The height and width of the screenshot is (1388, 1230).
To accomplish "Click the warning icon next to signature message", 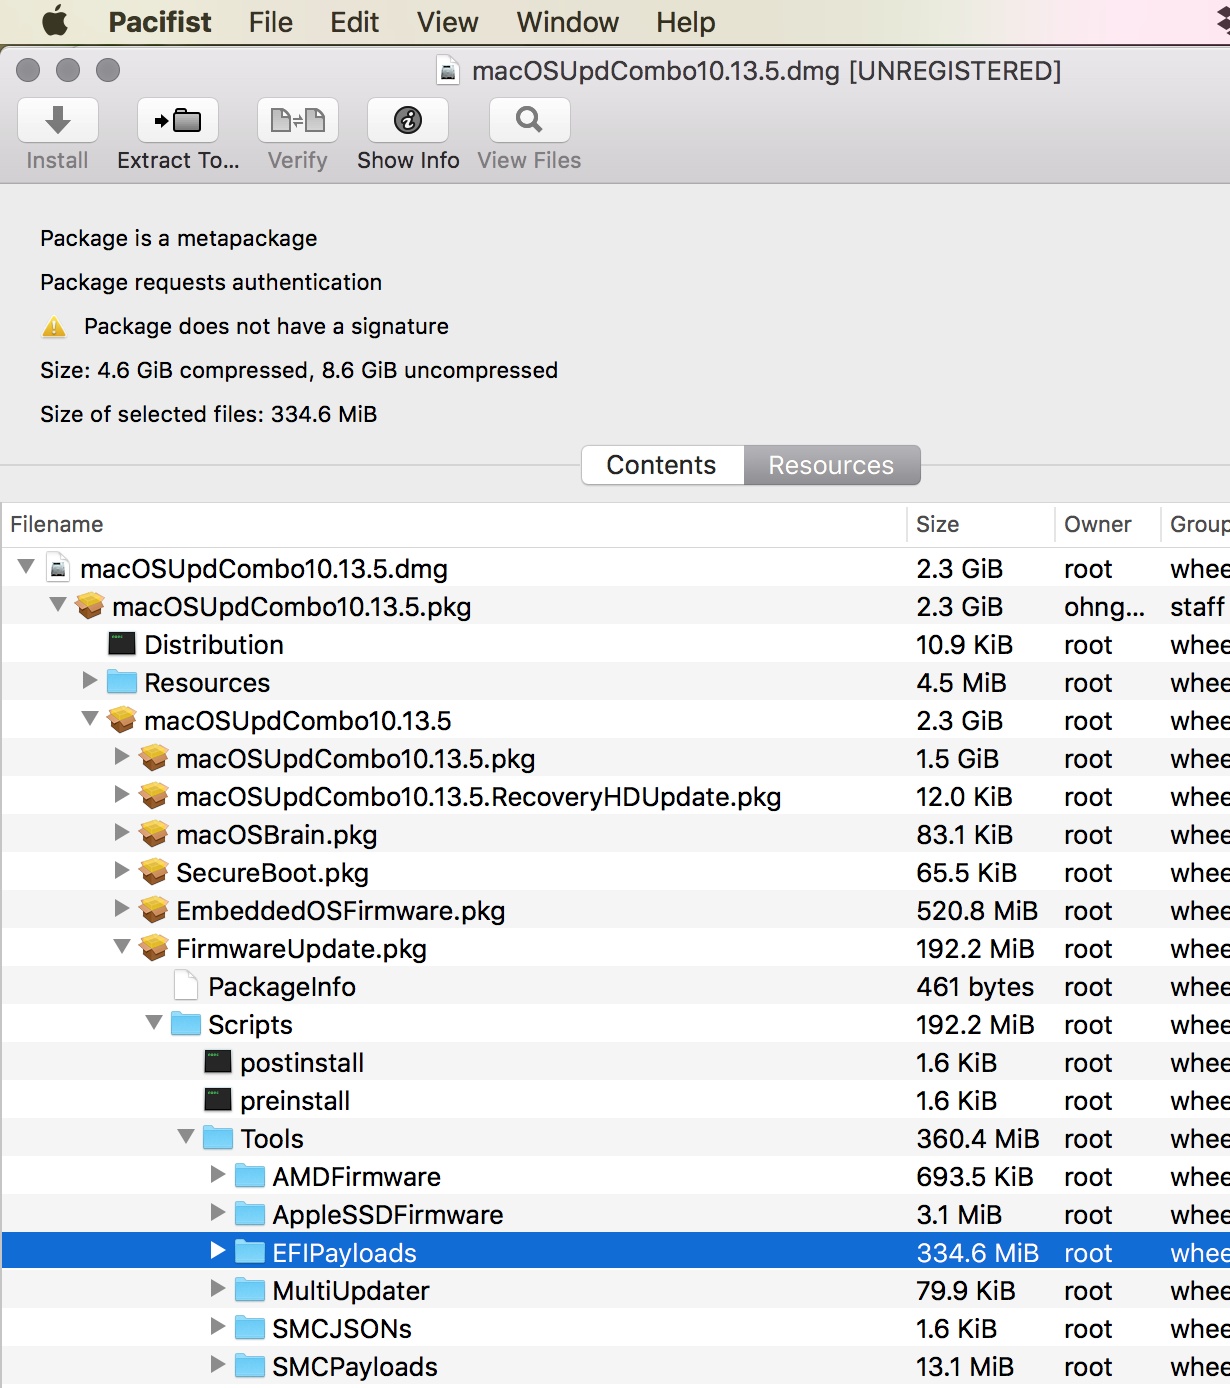I will 54,327.
